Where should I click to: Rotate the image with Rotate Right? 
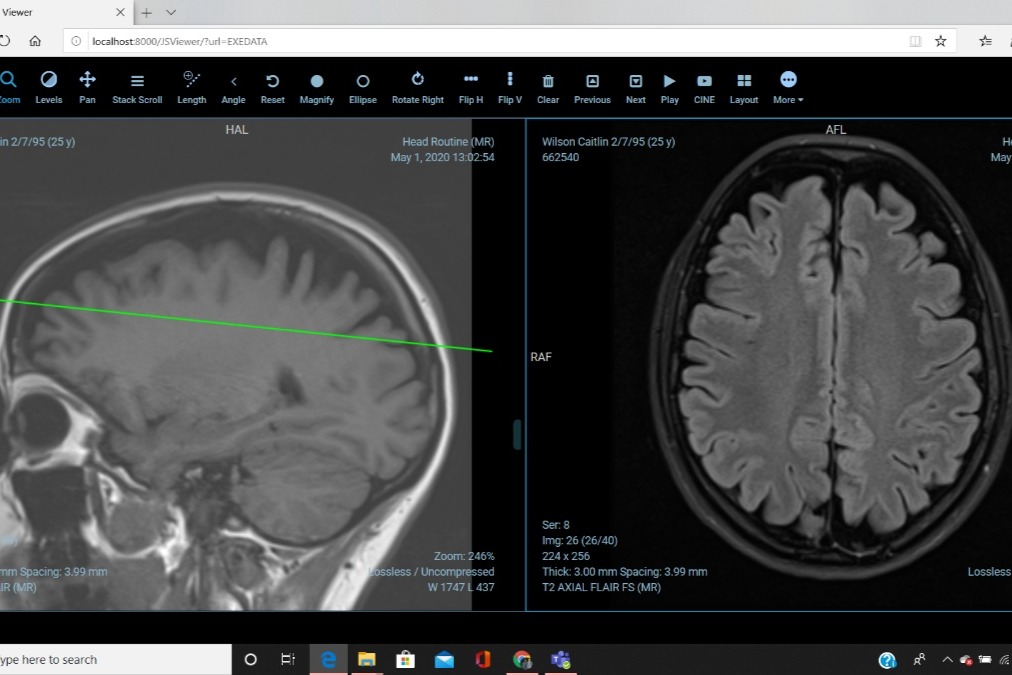tap(418, 87)
